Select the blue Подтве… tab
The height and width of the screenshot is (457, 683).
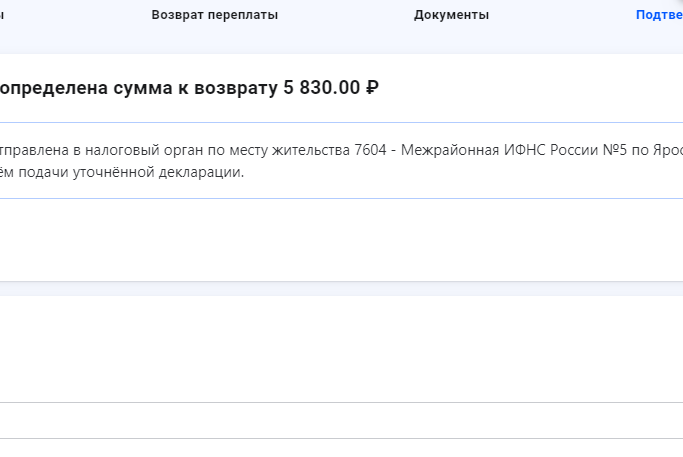(659, 15)
